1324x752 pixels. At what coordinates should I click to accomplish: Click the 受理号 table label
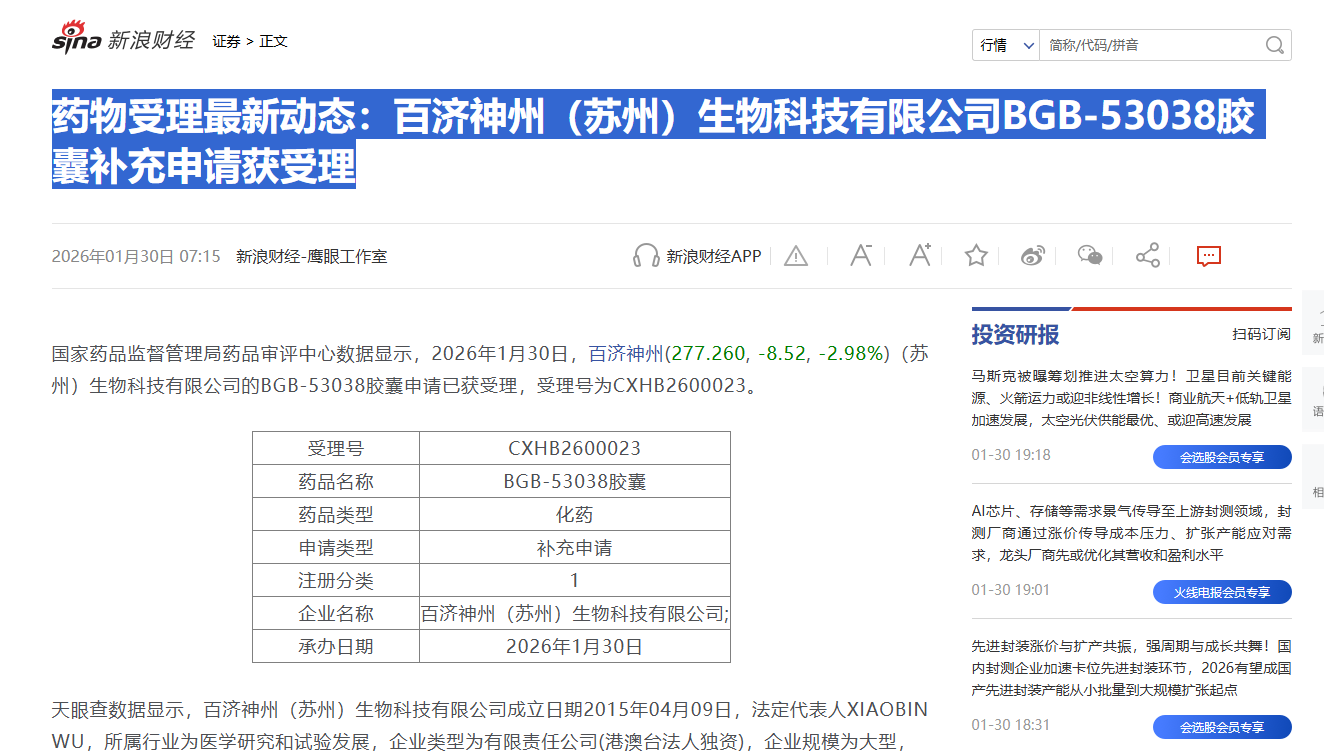click(336, 448)
